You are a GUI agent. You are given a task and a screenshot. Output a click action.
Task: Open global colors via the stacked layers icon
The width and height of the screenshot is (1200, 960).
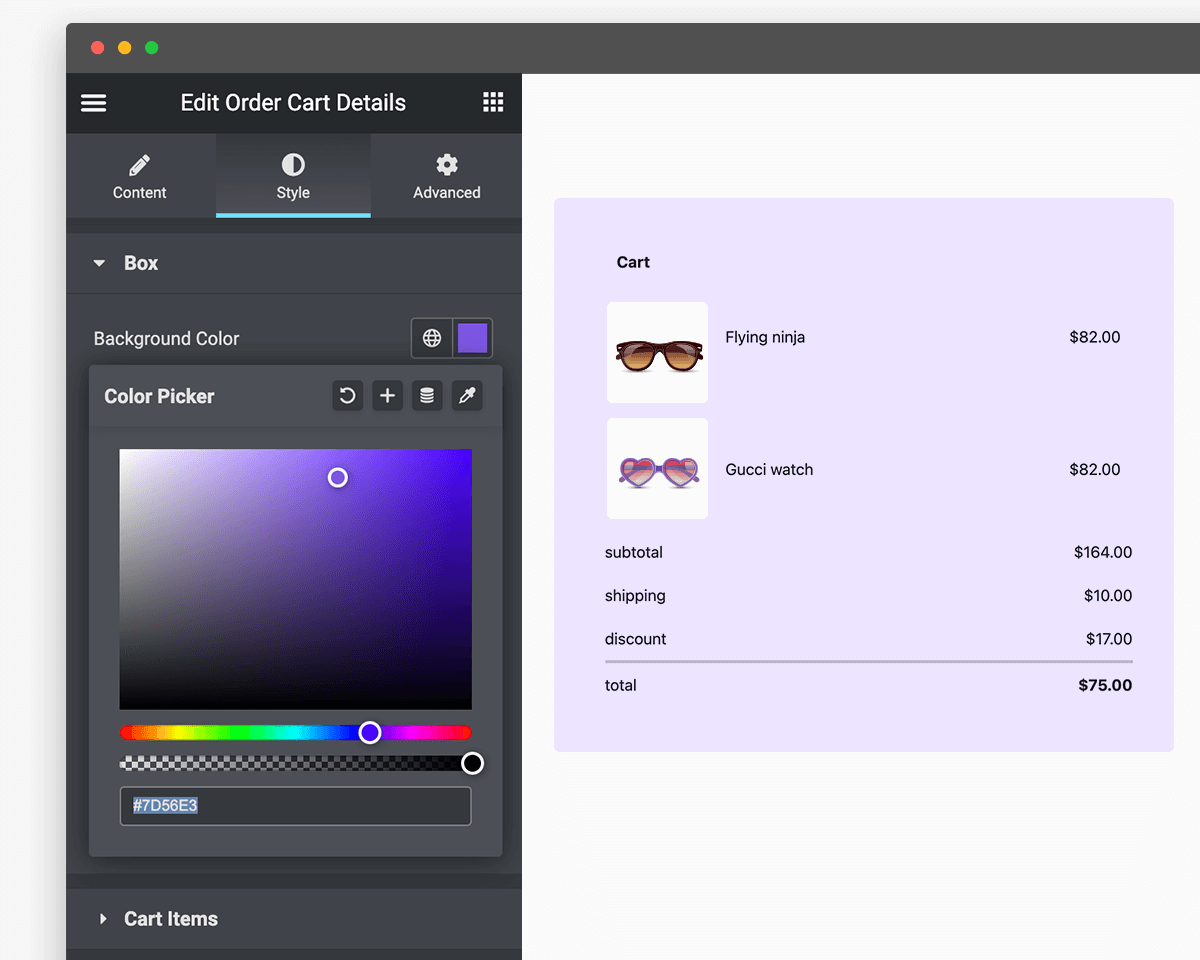tap(427, 395)
